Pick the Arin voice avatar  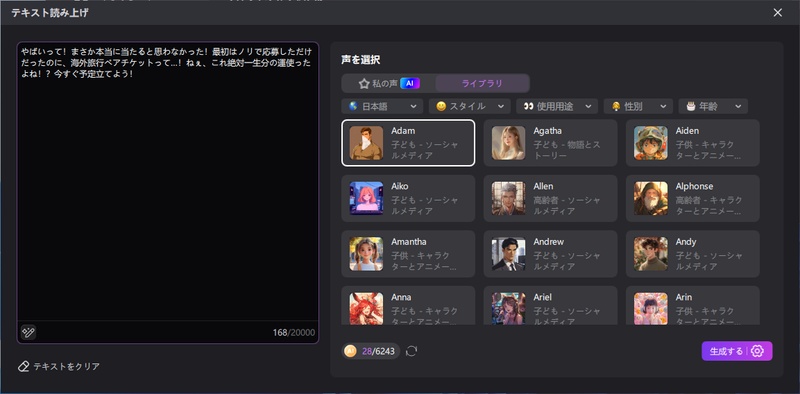click(651, 308)
